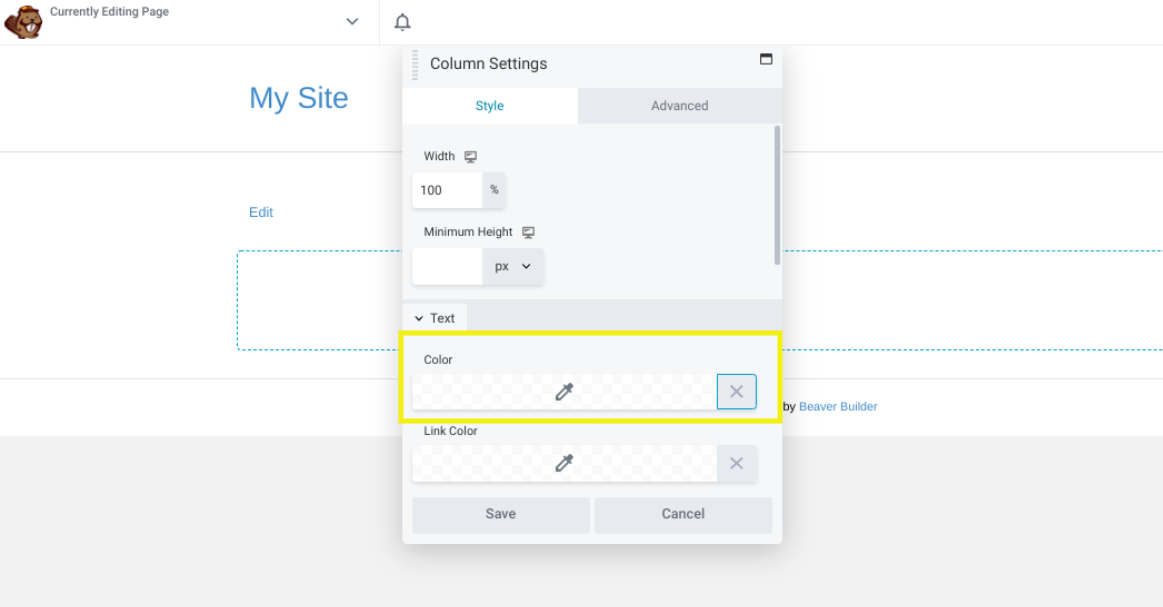Click the Color eyedropper icon
This screenshot has width=1163, height=607.
[564, 392]
